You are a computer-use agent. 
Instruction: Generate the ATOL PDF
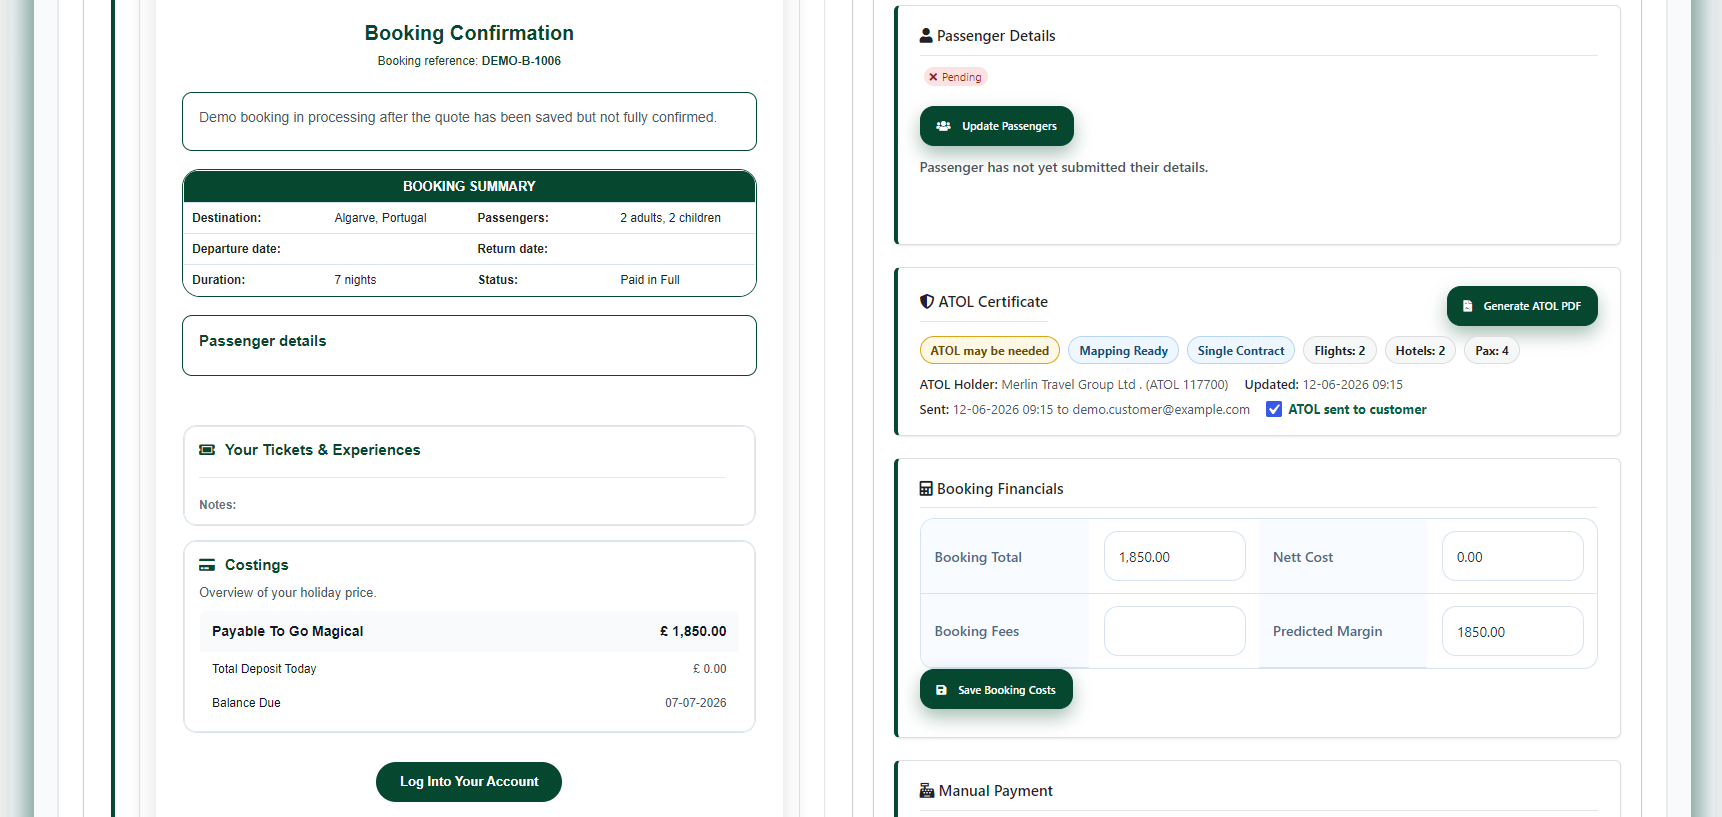click(x=1522, y=306)
